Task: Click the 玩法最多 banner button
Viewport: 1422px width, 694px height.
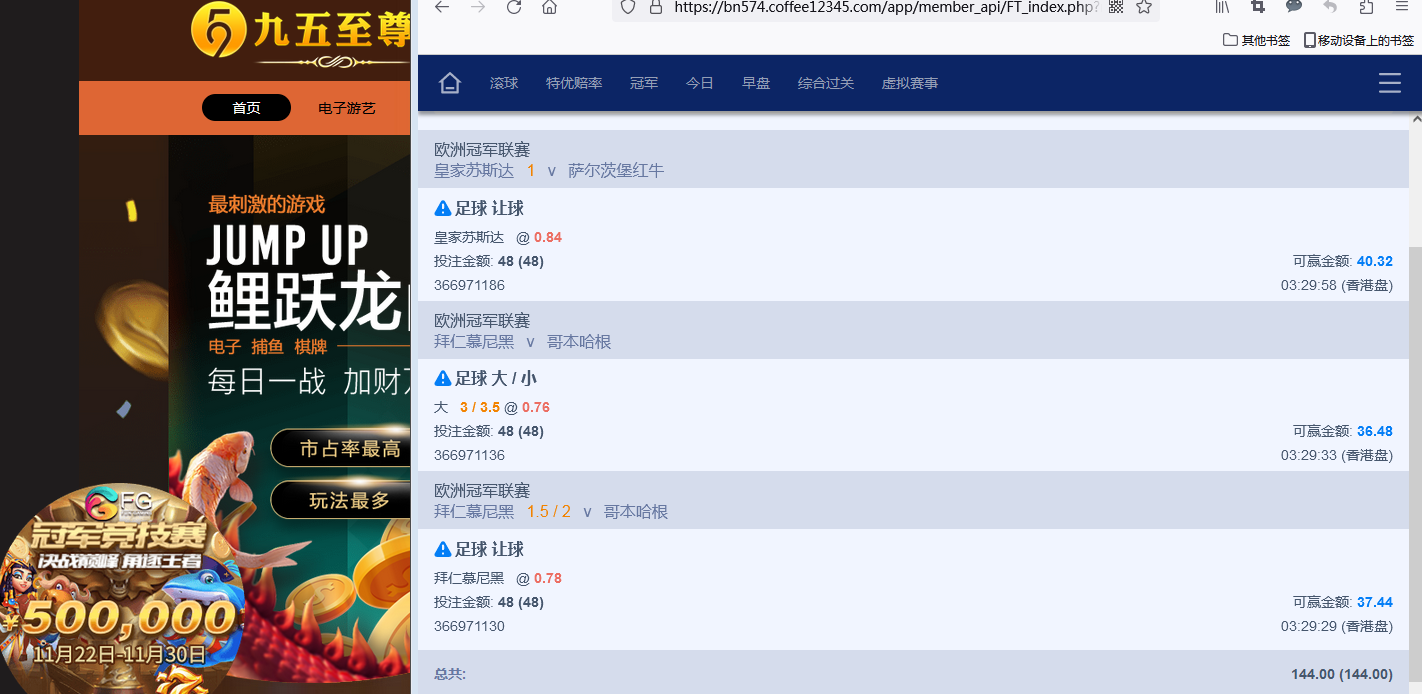Action: point(341,501)
